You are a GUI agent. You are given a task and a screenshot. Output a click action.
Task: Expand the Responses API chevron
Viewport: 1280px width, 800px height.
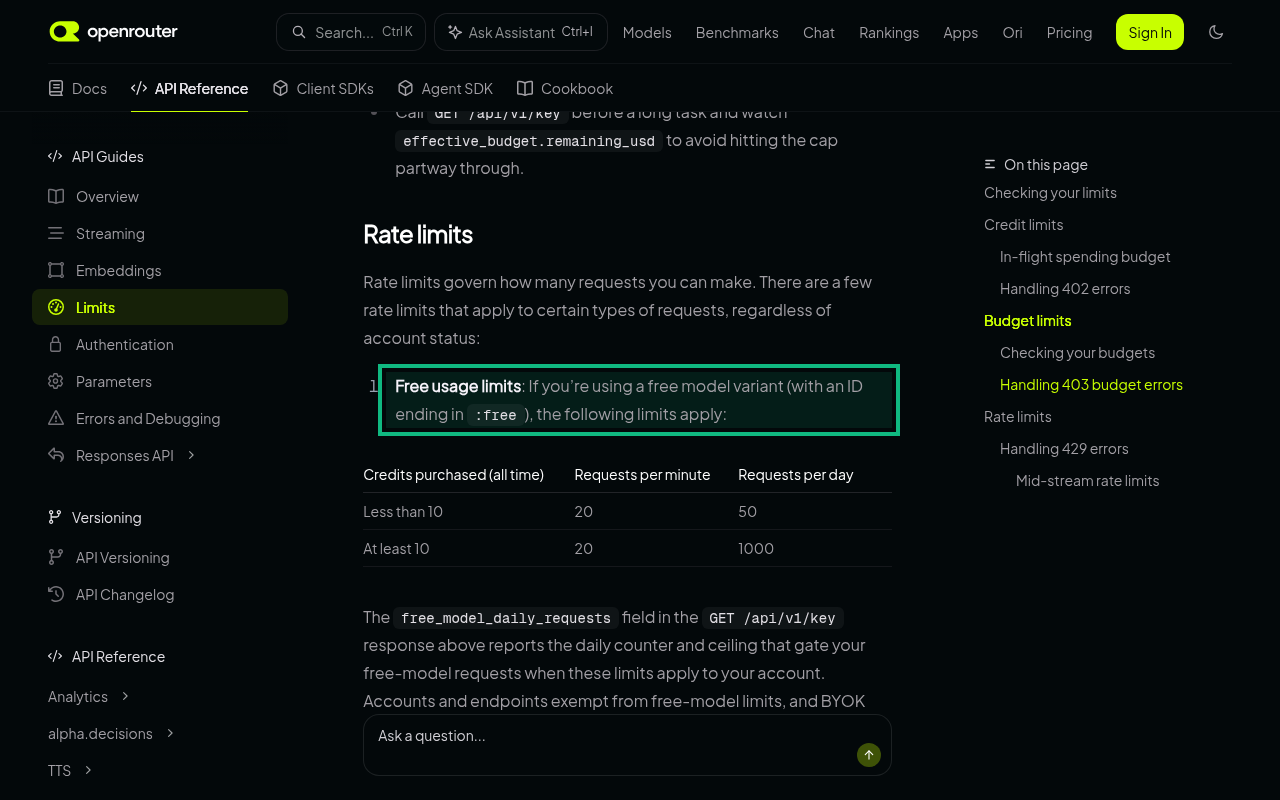191,455
